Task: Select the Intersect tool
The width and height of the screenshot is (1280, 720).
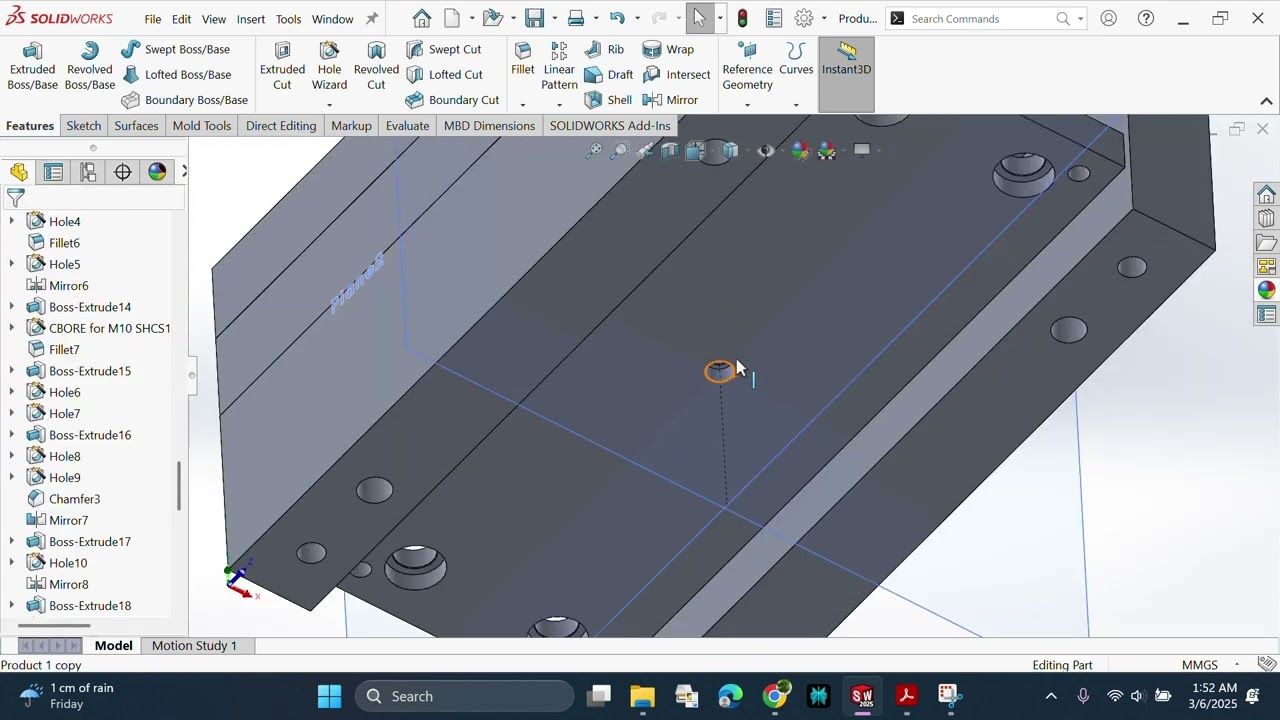Action: [x=676, y=74]
